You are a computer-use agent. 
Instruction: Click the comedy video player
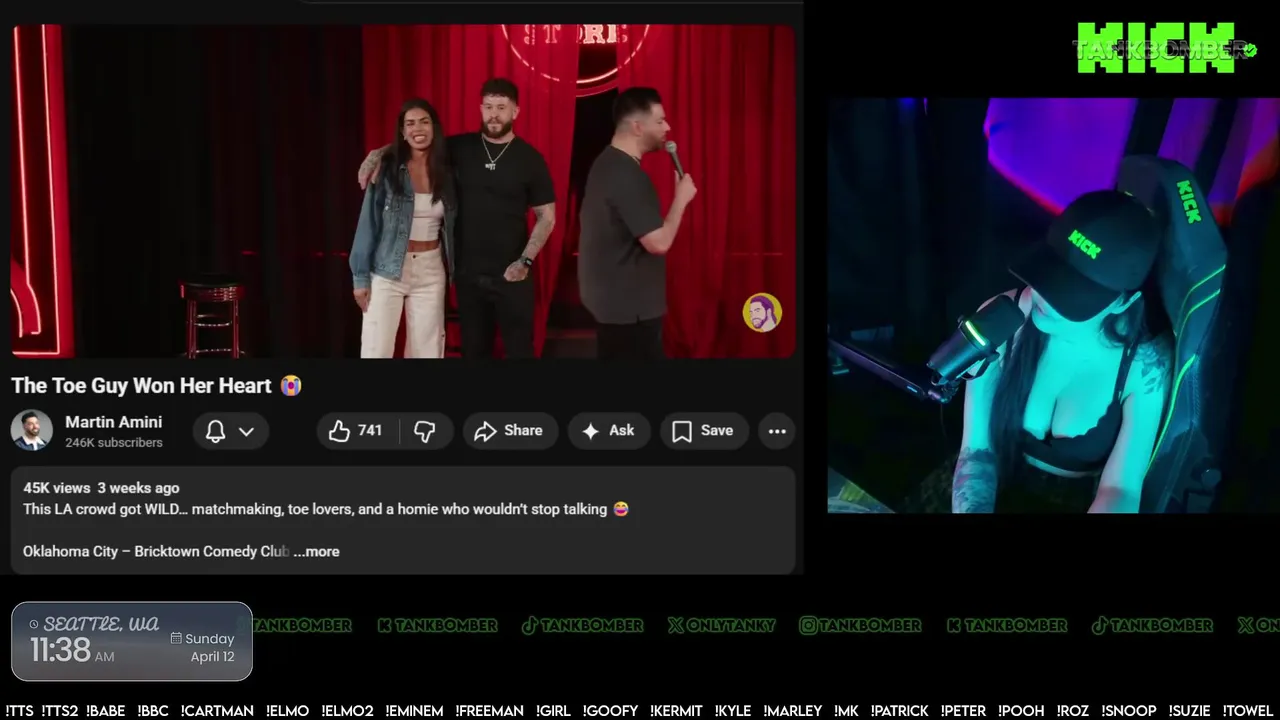403,191
